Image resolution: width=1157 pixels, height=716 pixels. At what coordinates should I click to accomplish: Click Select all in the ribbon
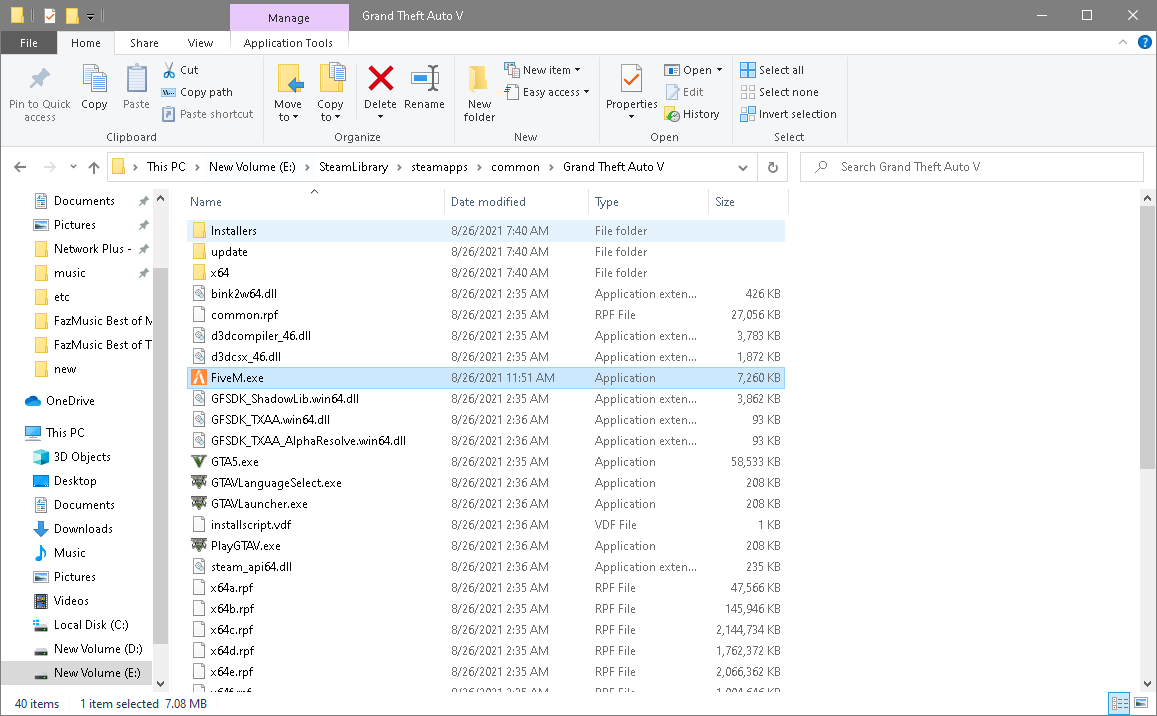pos(773,70)
